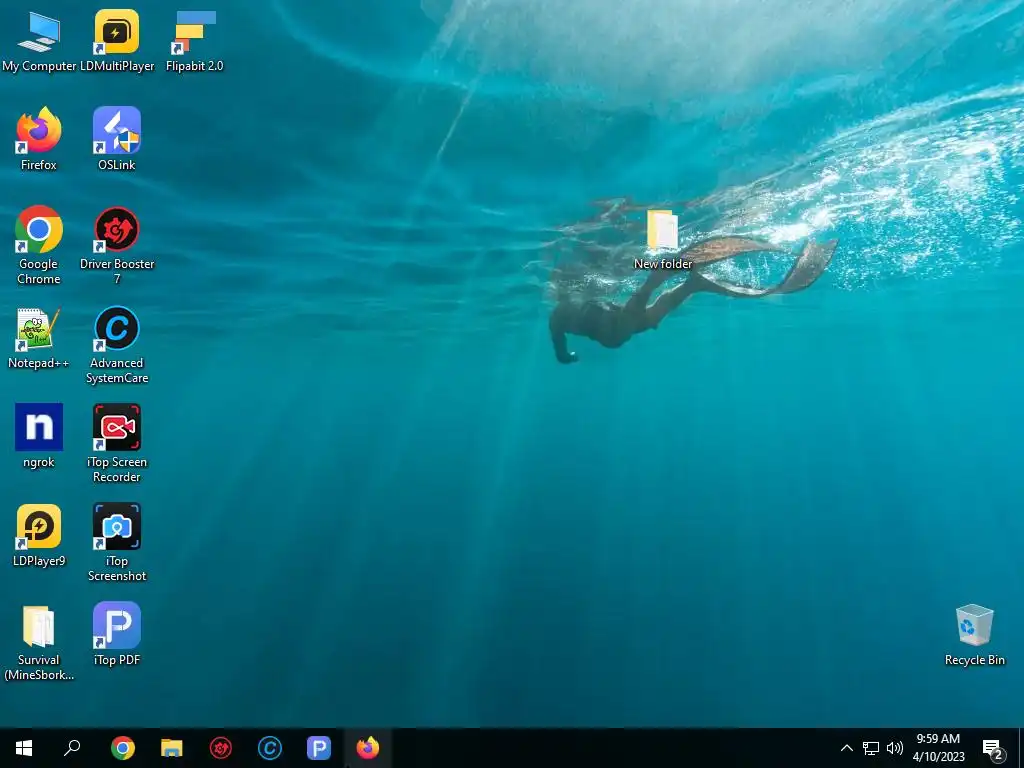Open the volume control tray icon

coord(895,748)
